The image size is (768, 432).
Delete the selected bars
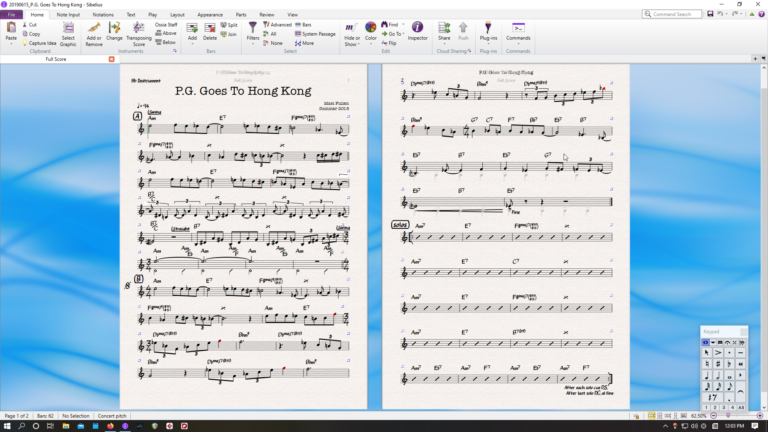point(210,30)
